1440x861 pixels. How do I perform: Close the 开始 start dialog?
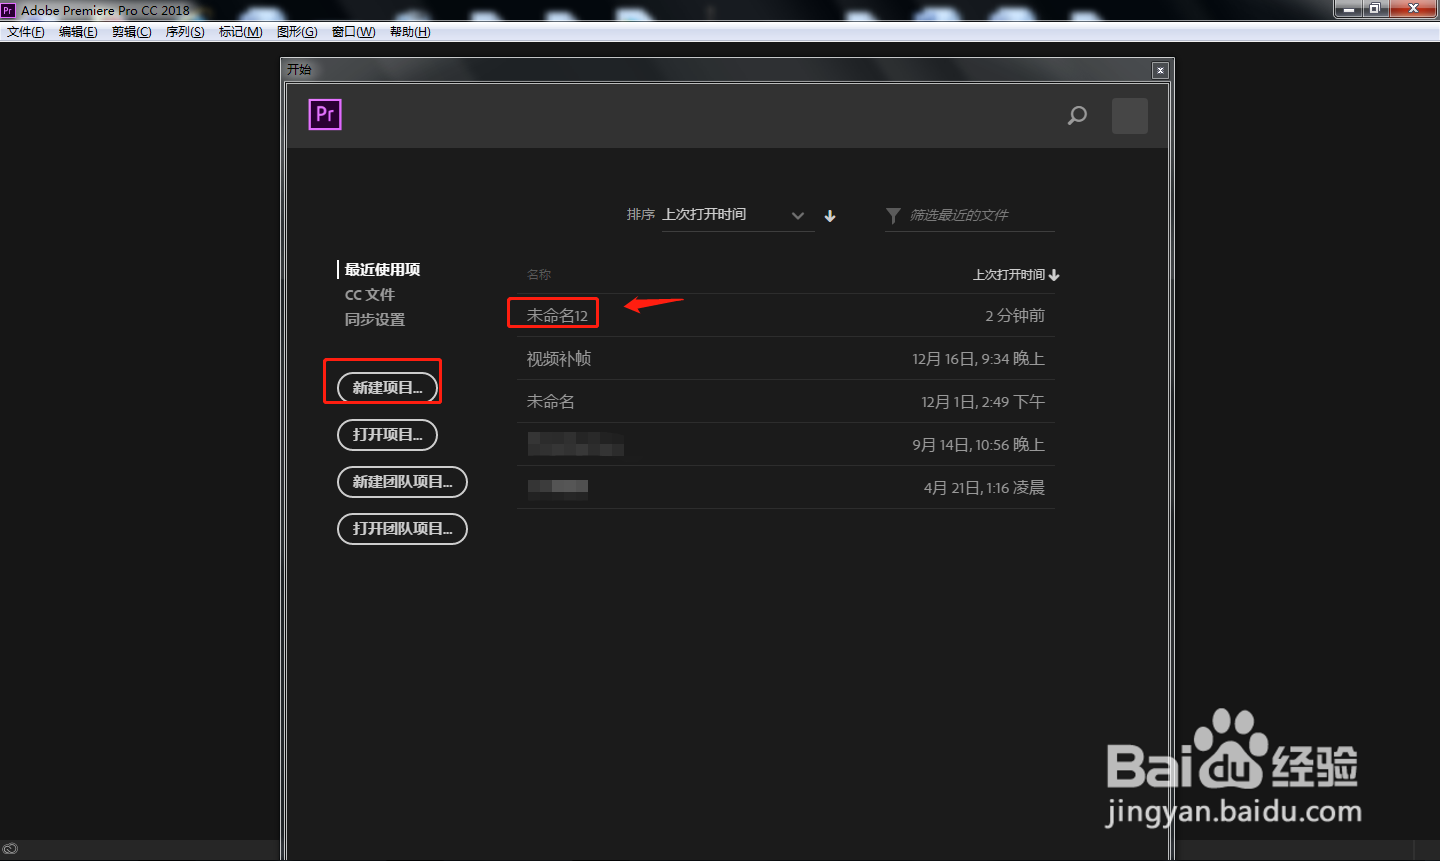(1160, 70)
